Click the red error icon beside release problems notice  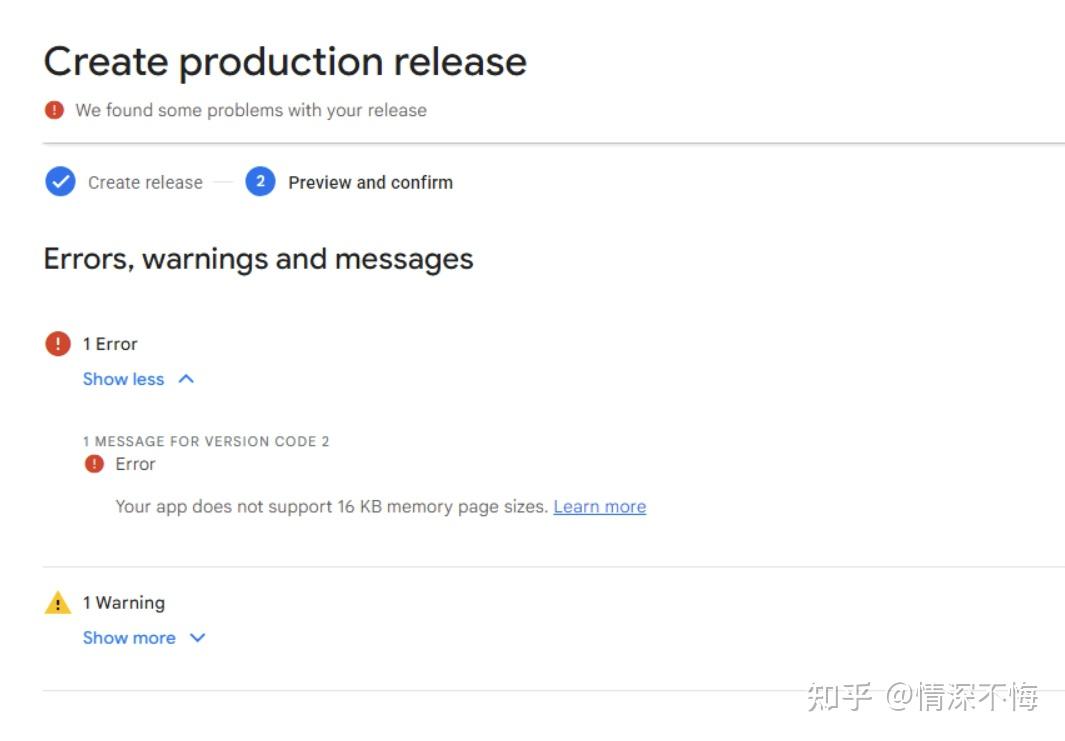click(54, 110)
